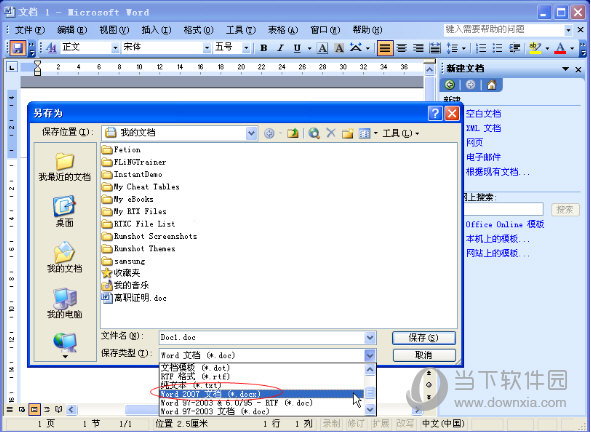Select RTF 格式 (*.rtf) option
Viewport: 591px width, 432px height.
pyautogui.click(x=262, y=376)
